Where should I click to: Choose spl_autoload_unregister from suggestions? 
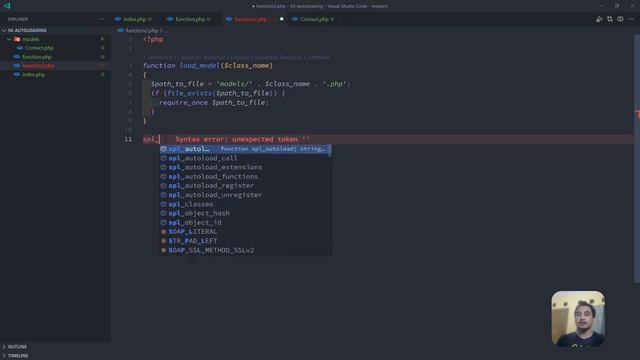point(245,195)
